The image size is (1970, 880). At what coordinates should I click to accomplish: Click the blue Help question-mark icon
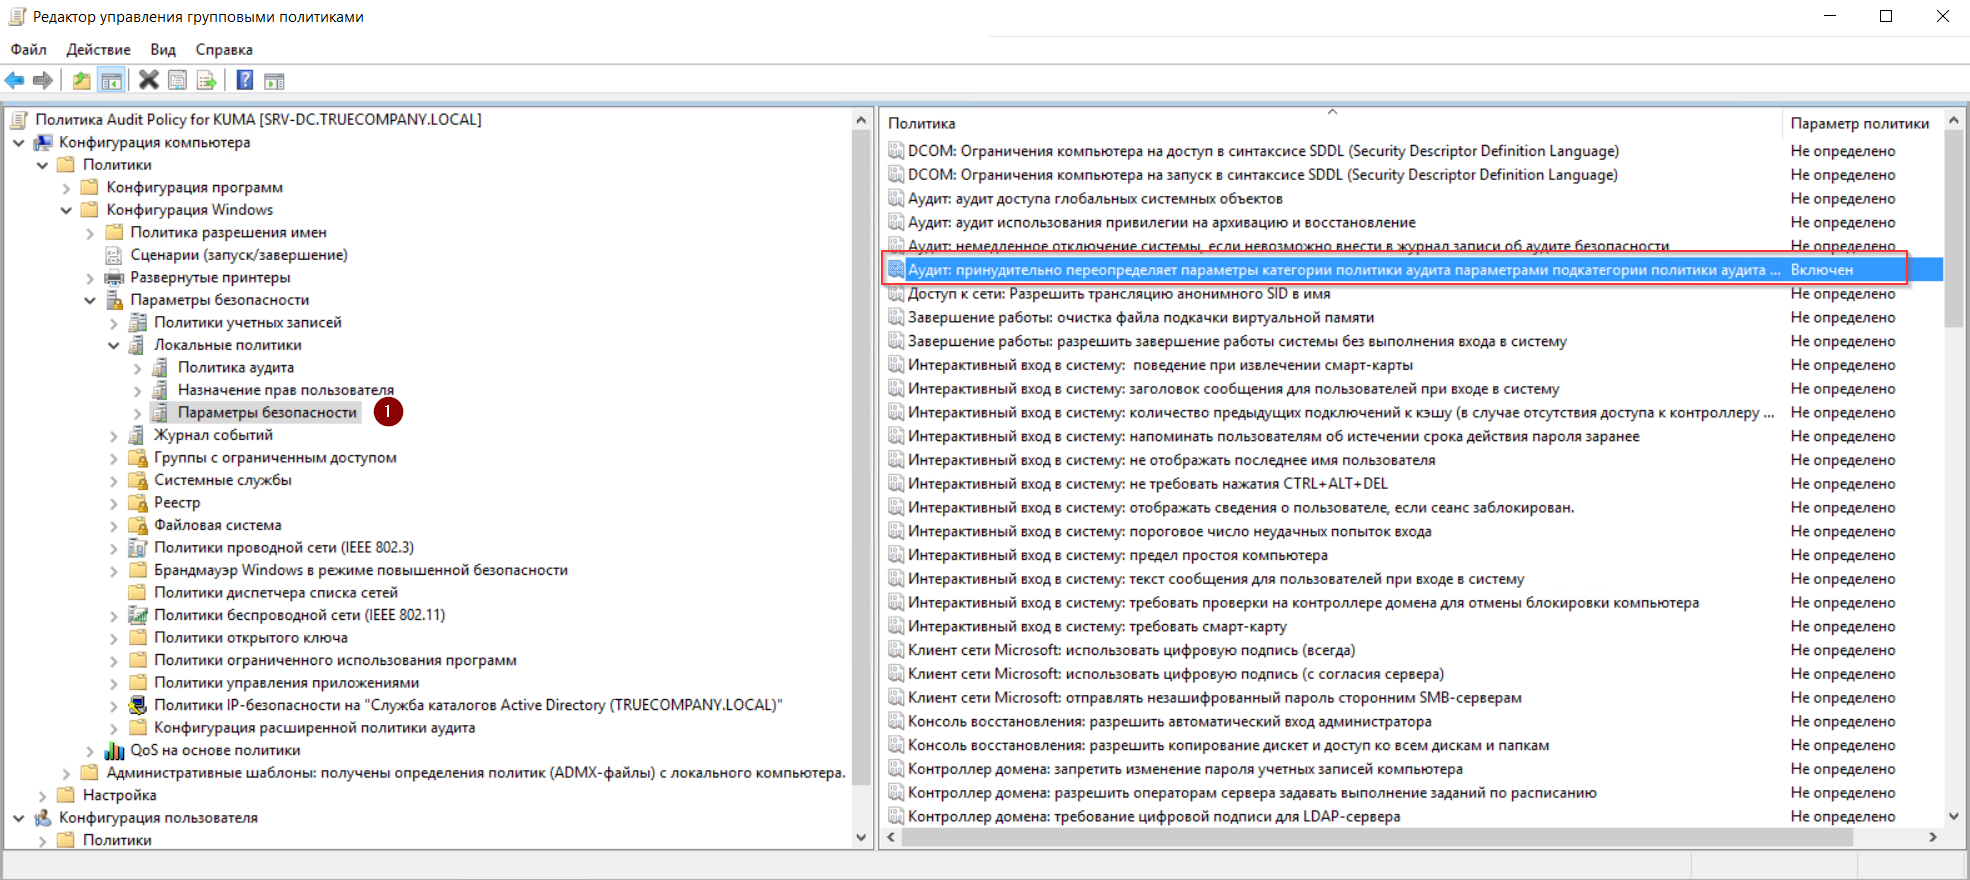(x=245, y=81)
